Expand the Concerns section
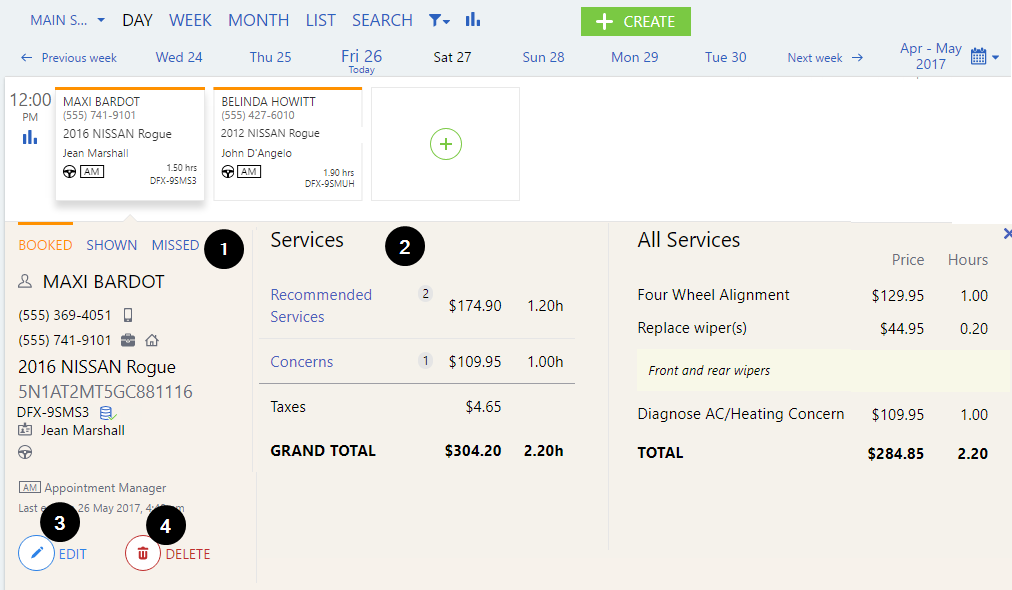1012x590 pixels. click(x=302, y=361)
